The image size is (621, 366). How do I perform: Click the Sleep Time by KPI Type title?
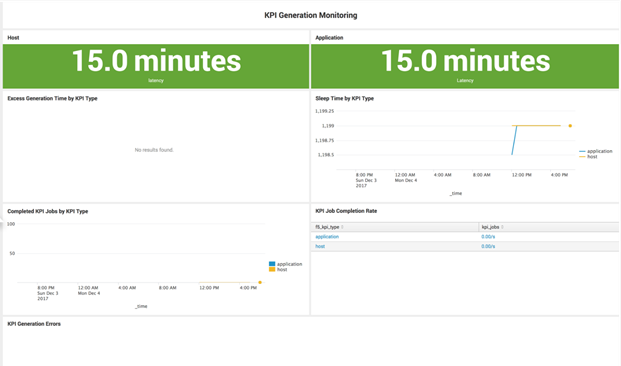pos(344,98)
